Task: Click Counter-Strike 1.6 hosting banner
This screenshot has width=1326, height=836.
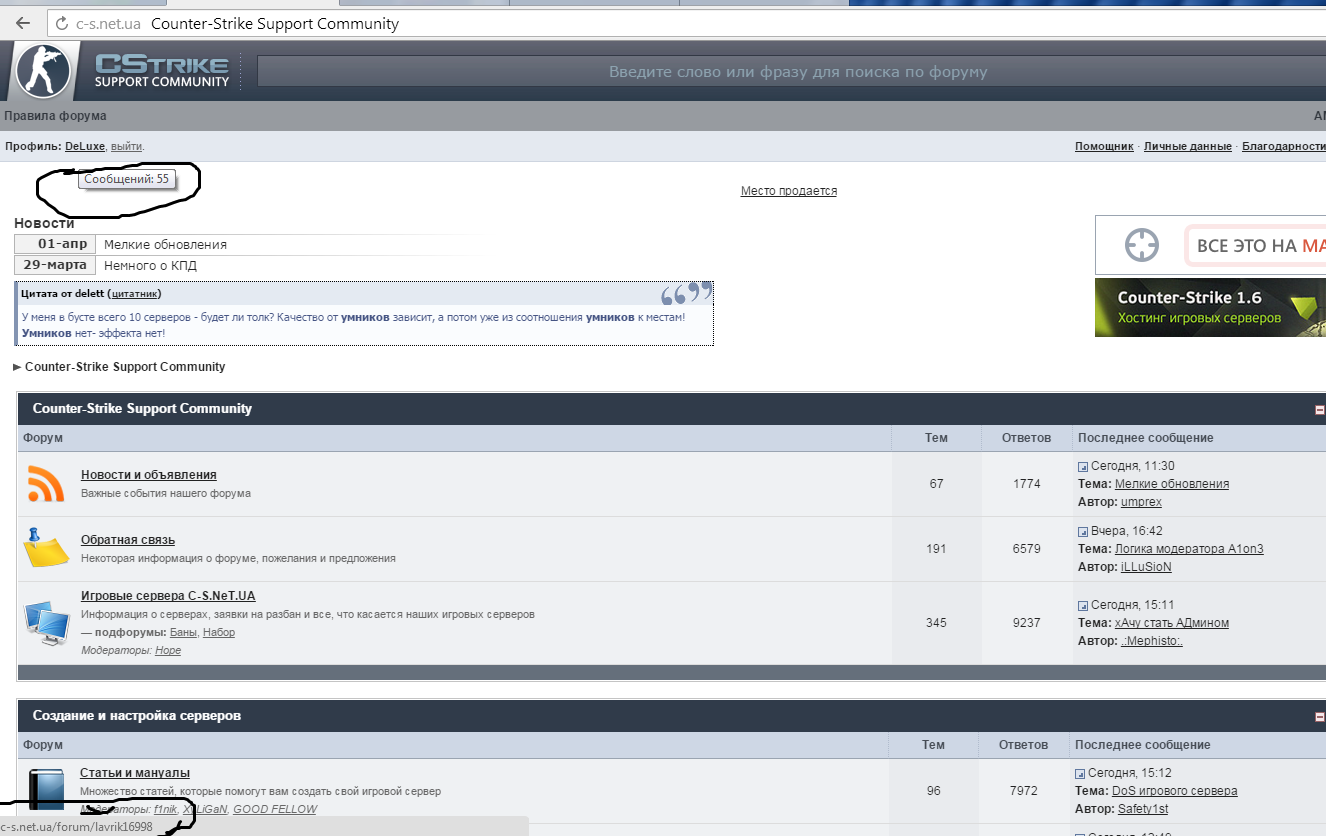Action: [1210, 307]
